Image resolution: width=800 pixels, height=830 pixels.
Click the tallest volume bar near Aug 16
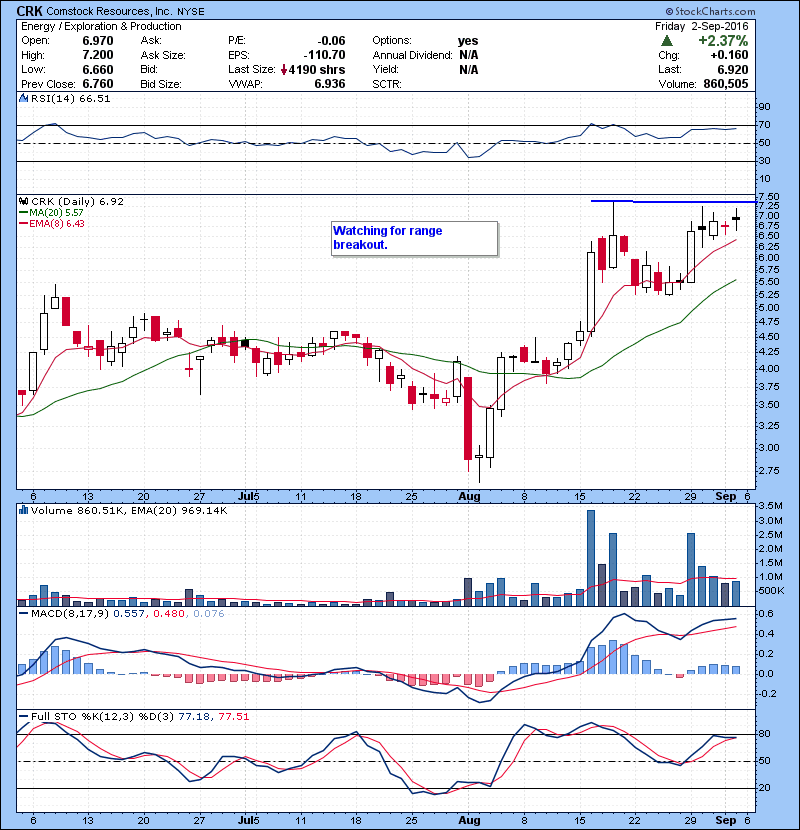(591, 558)
